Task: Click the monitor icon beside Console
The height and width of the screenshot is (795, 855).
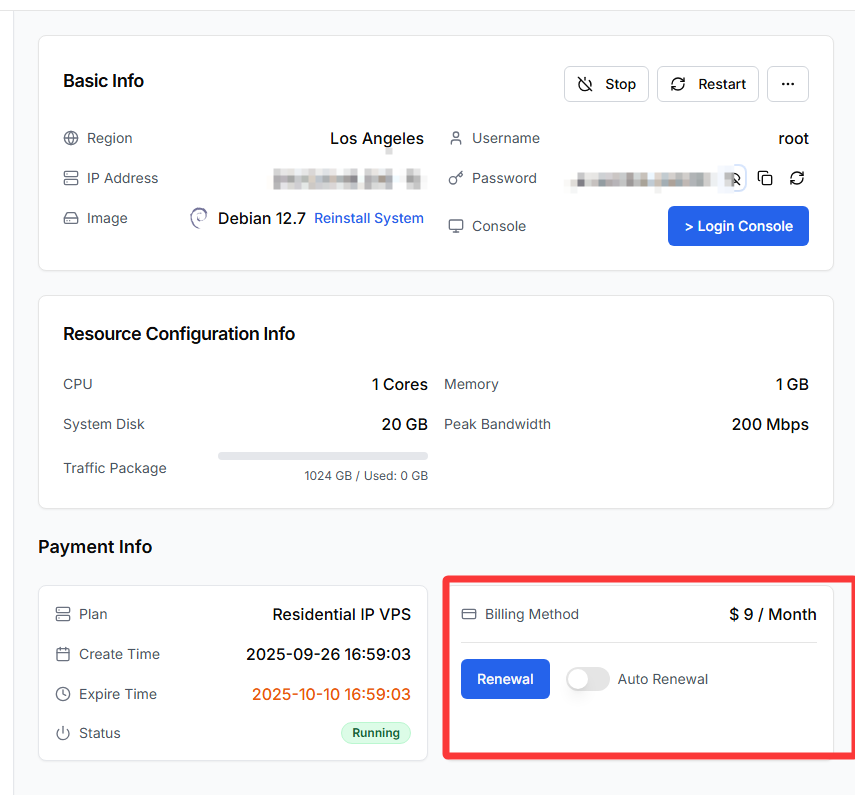Action: coord(456,226)
